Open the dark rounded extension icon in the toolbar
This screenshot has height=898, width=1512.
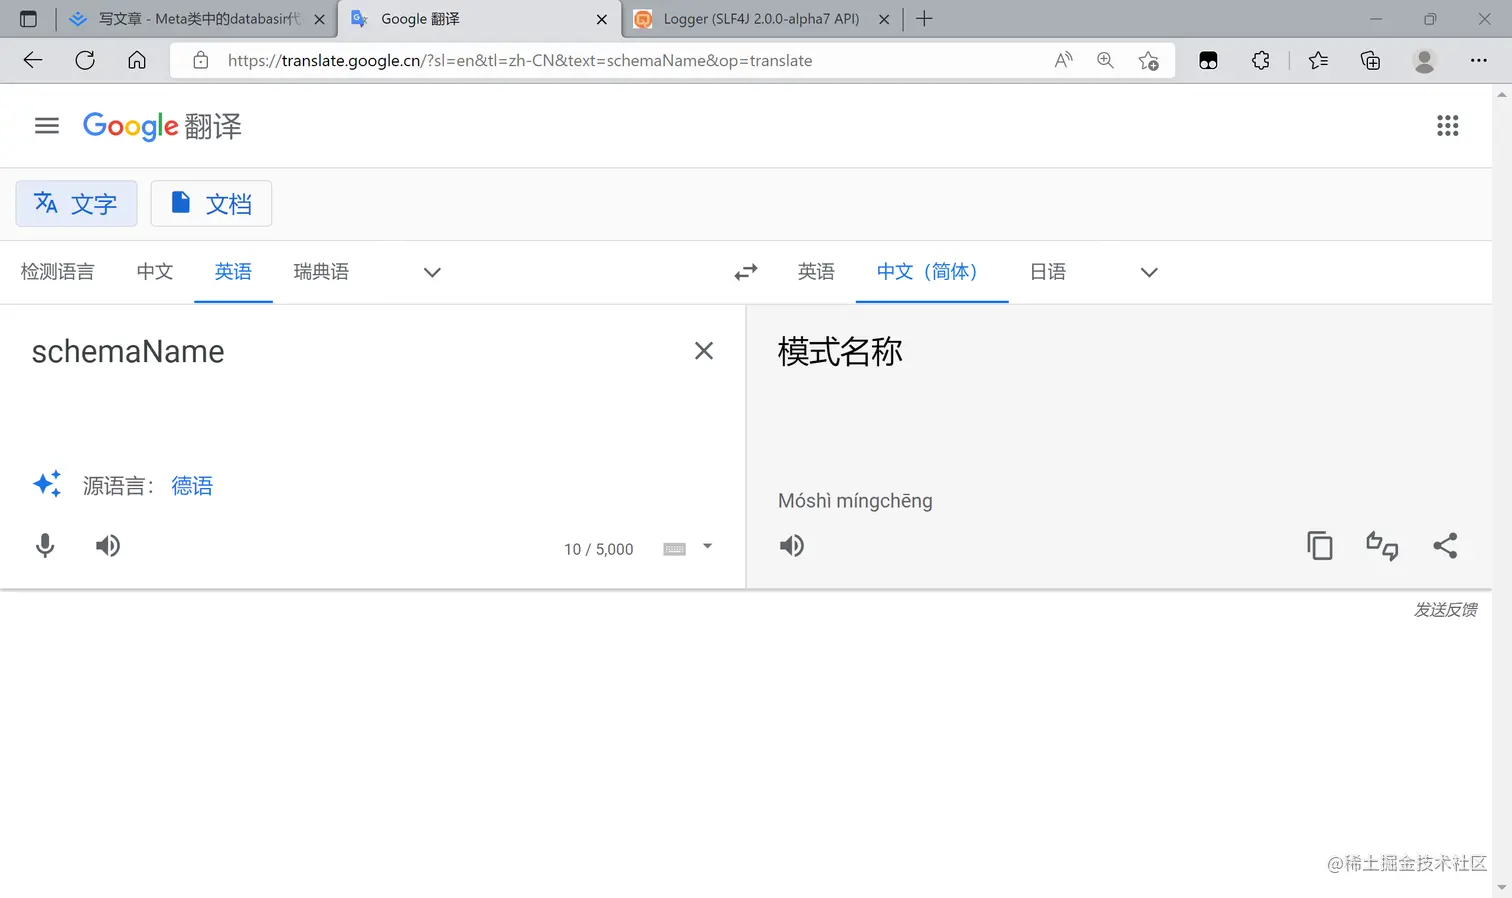[1208, 61]
